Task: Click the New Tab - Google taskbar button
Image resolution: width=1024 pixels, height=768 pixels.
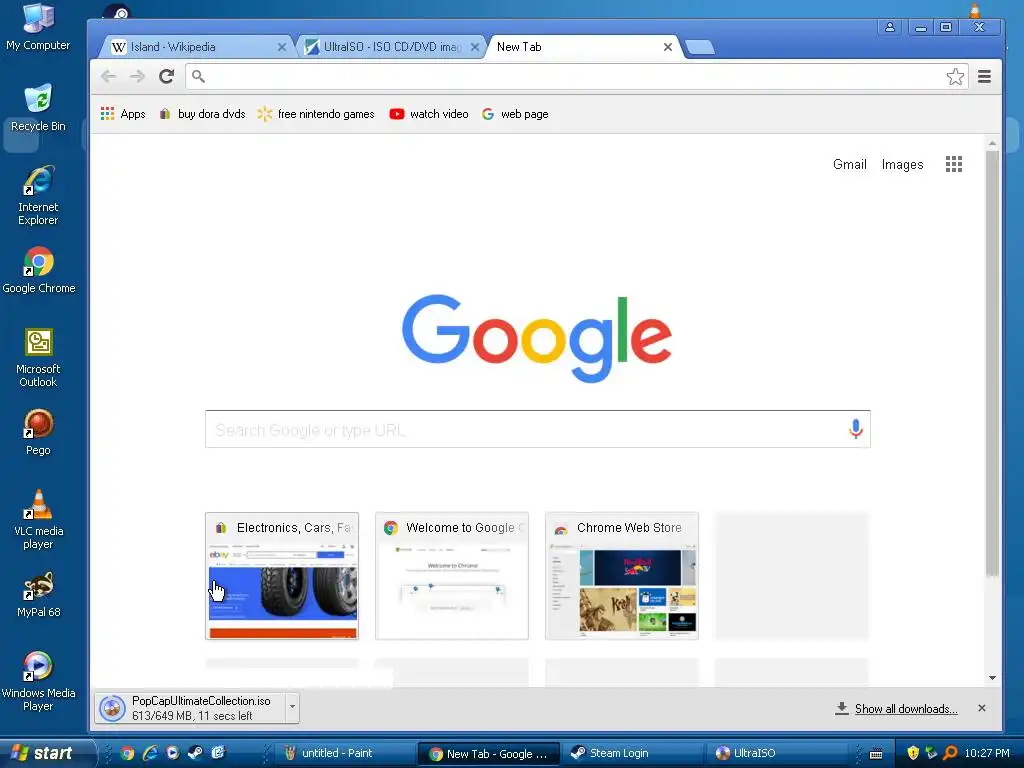Action: [488, 754]
